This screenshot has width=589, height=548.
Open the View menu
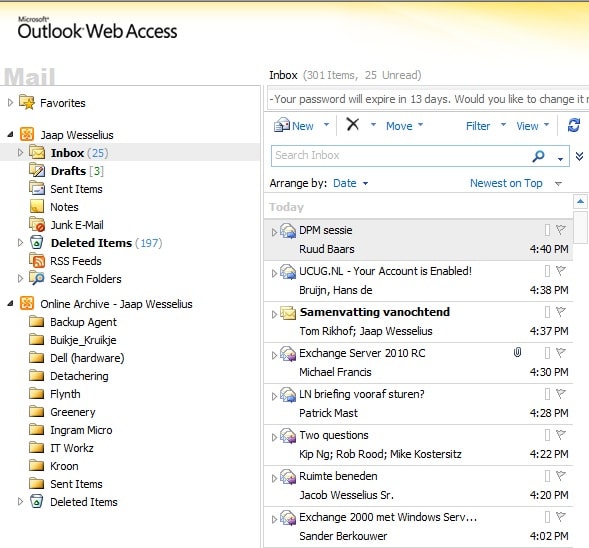pos(532,125)
